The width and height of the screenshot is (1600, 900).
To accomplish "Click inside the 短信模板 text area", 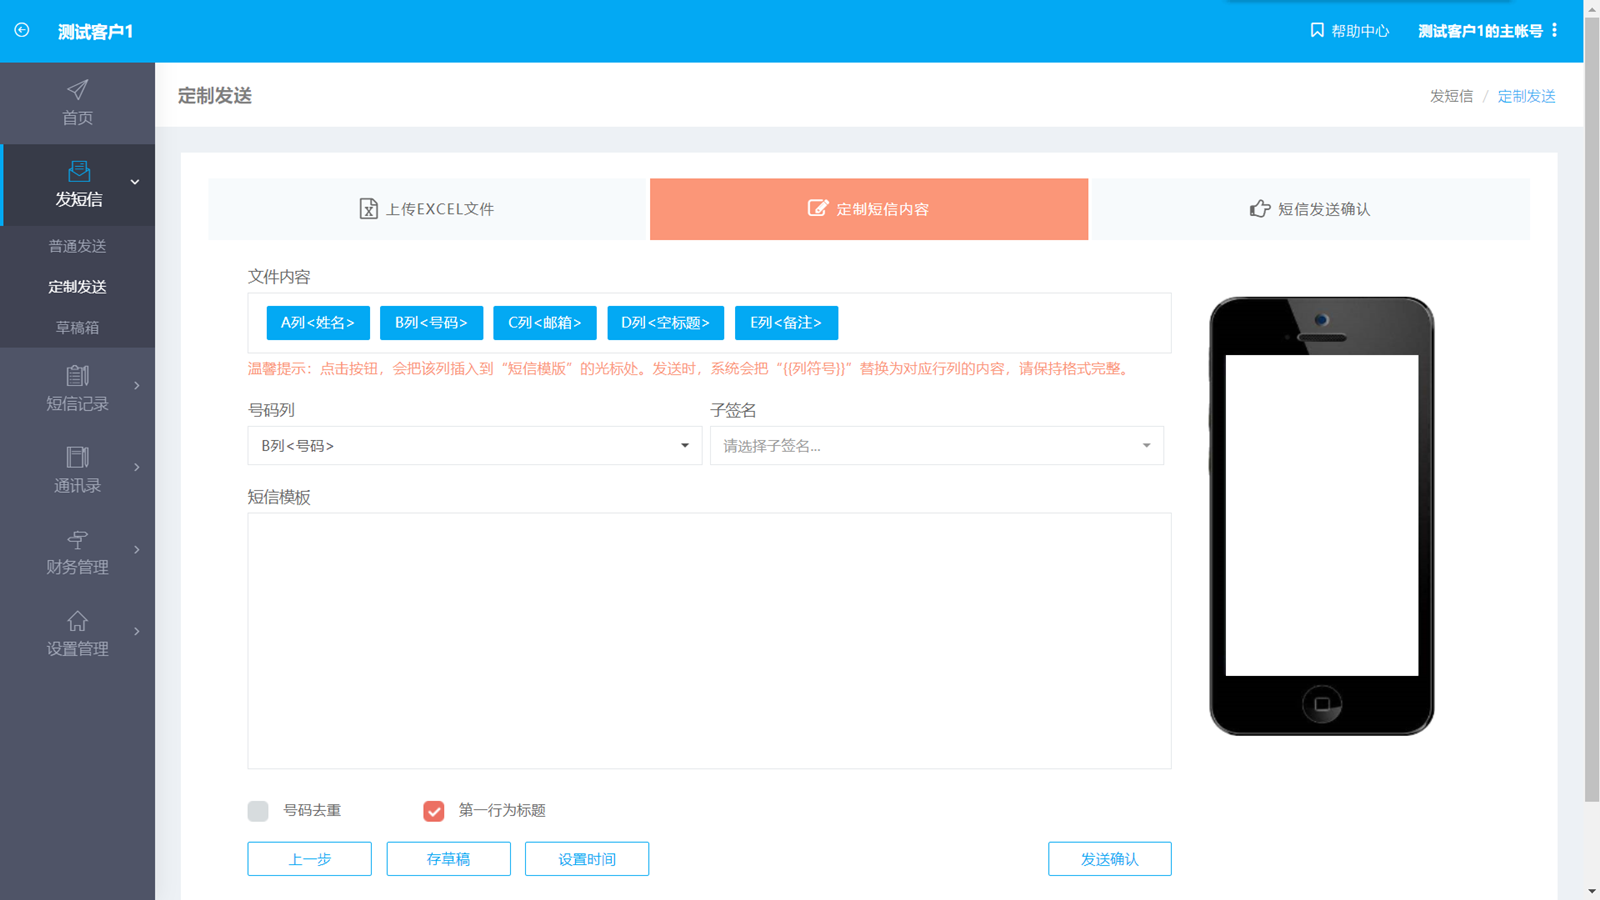I will click(709, 640).
